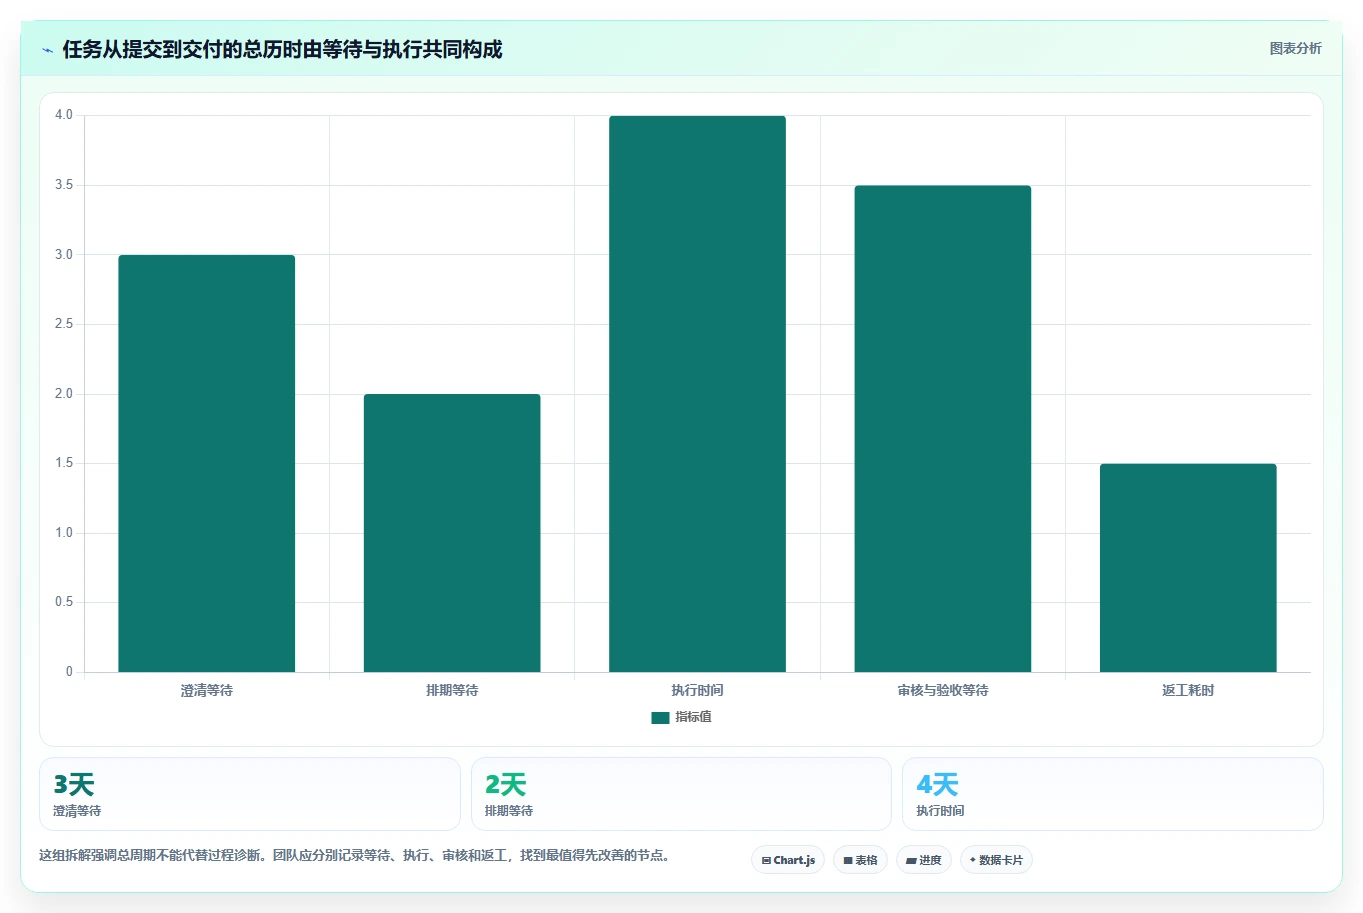1363x913 pixels.
Task: Click the 执行时间 bar in chart
Action: coord(697,394)
